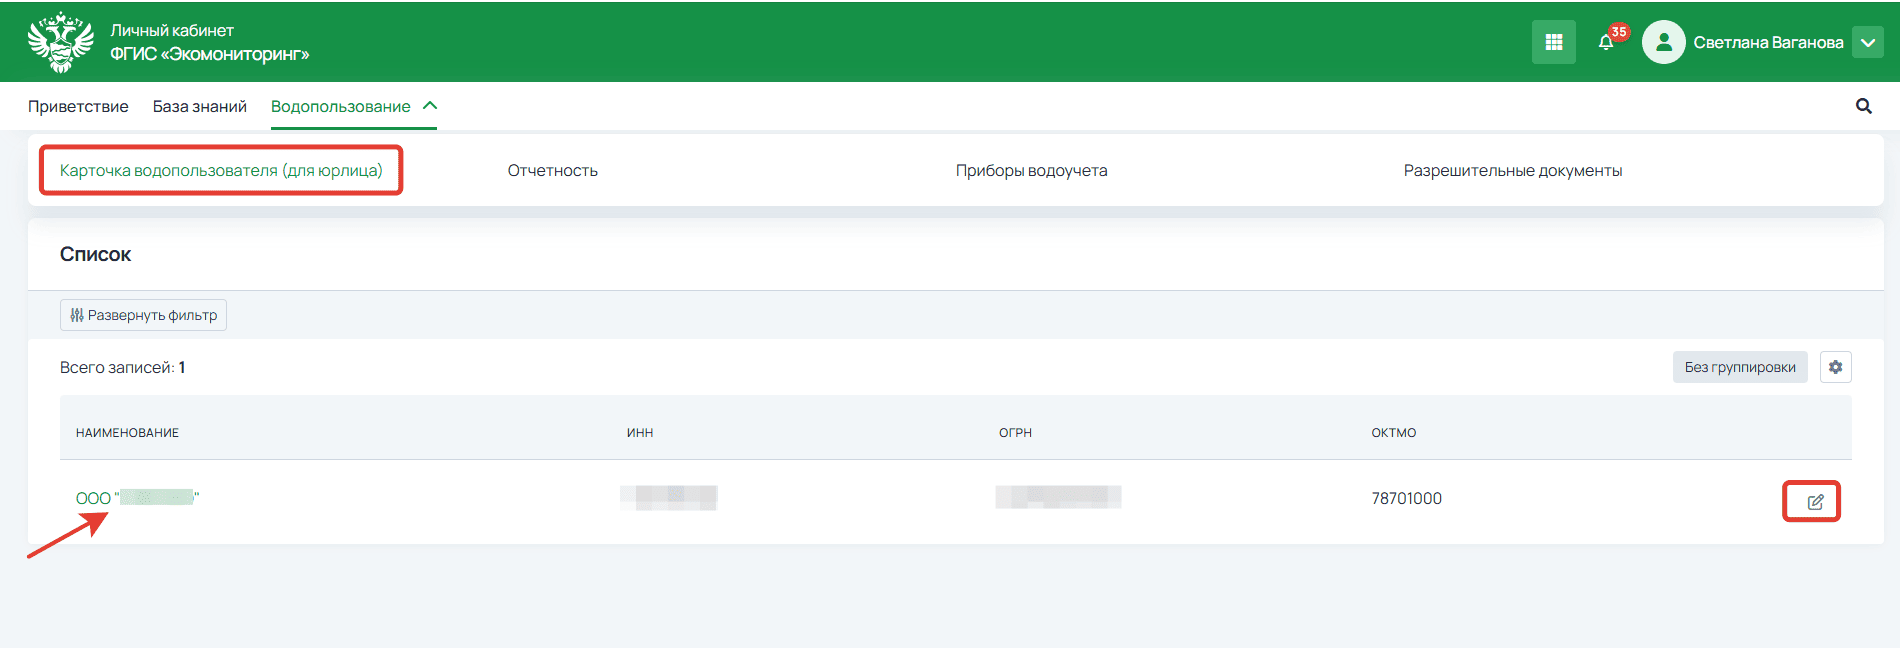This screenshot has width=1900, height=648.
Task: Open the apps grid menu
Action: pyautogui.click(x=1553, y=42)
